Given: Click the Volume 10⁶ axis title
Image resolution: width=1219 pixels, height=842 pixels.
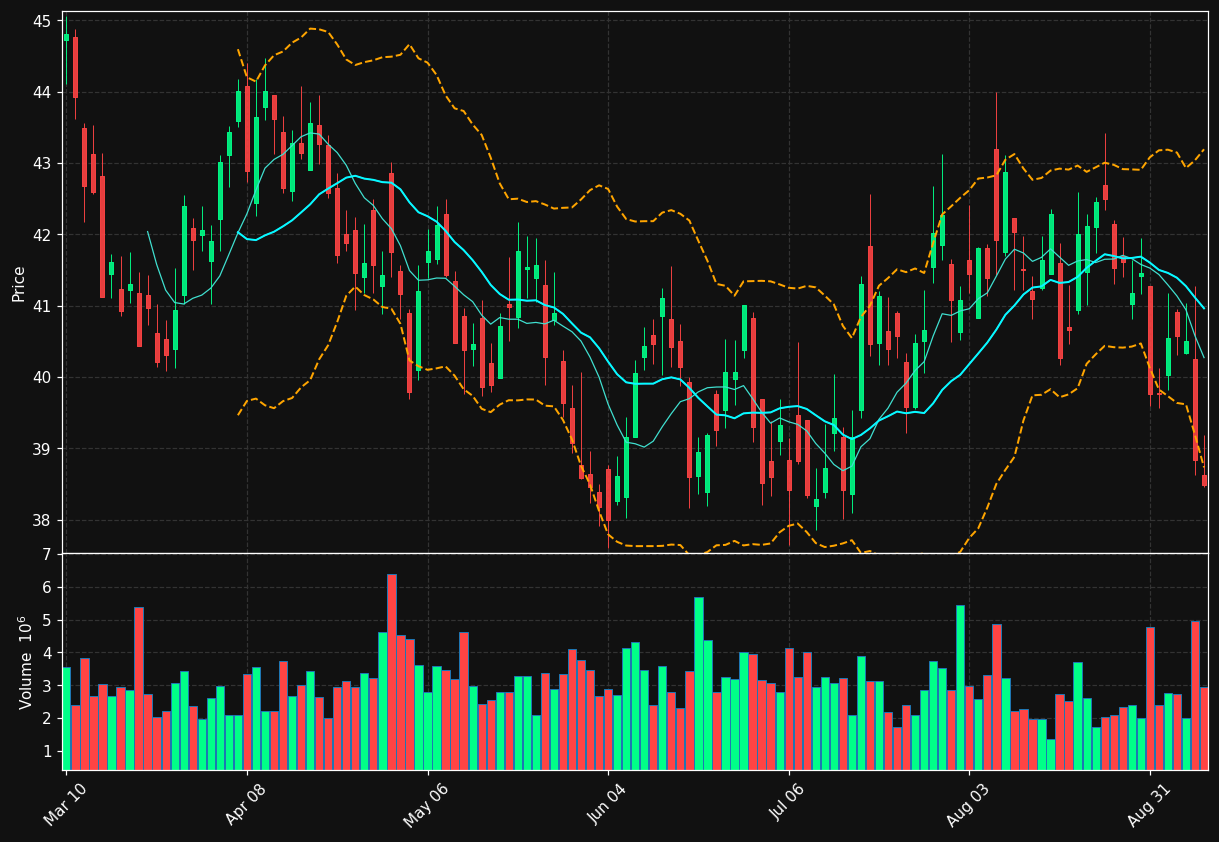Looking at the screenshot, I should coord(24,662).
